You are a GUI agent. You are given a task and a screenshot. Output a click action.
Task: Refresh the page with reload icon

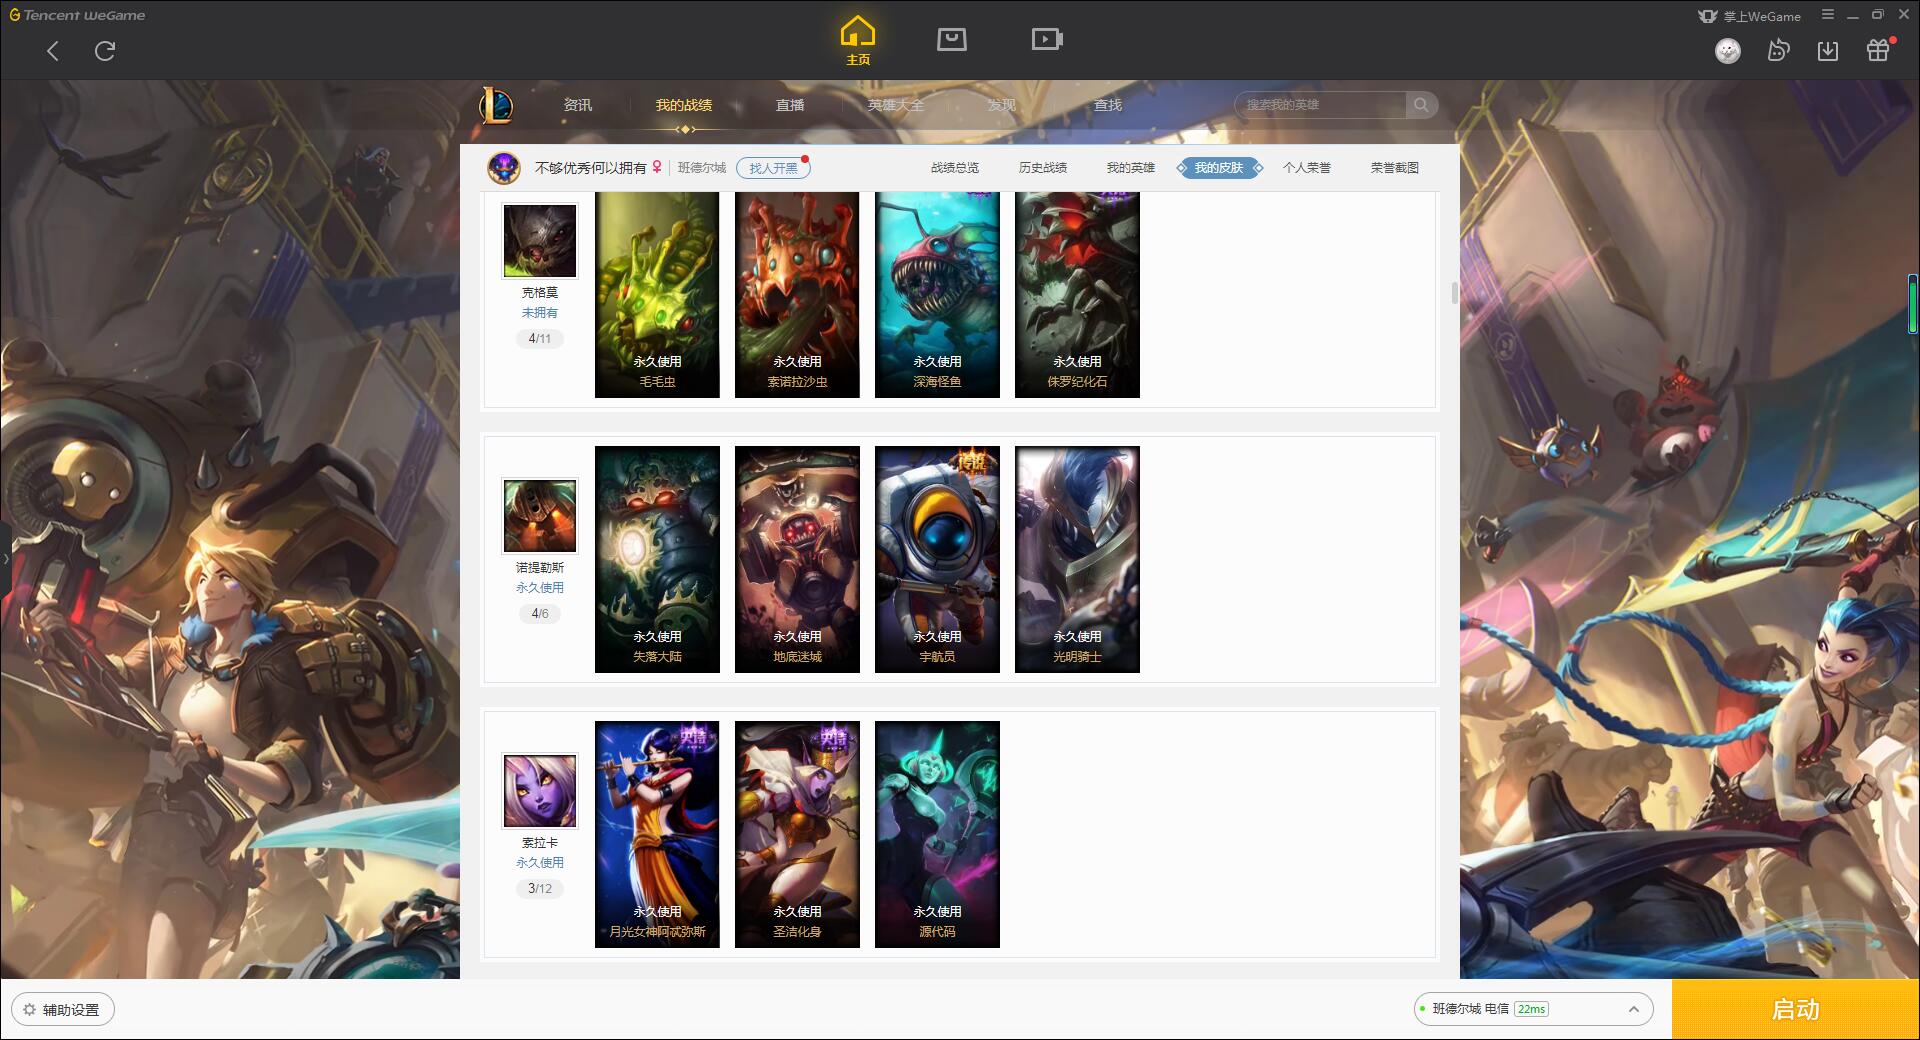(x=105, y=51)
